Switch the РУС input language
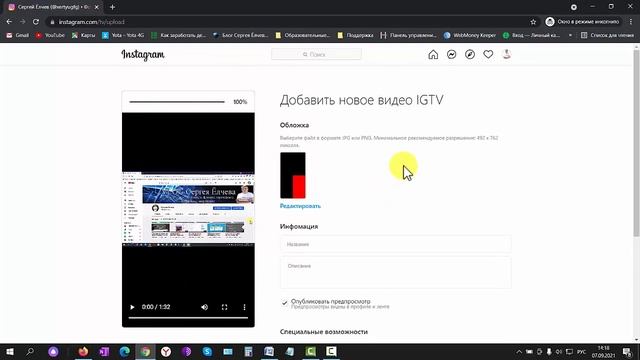Viewport: 640px width, 360px height. click(x=582, y=352)
